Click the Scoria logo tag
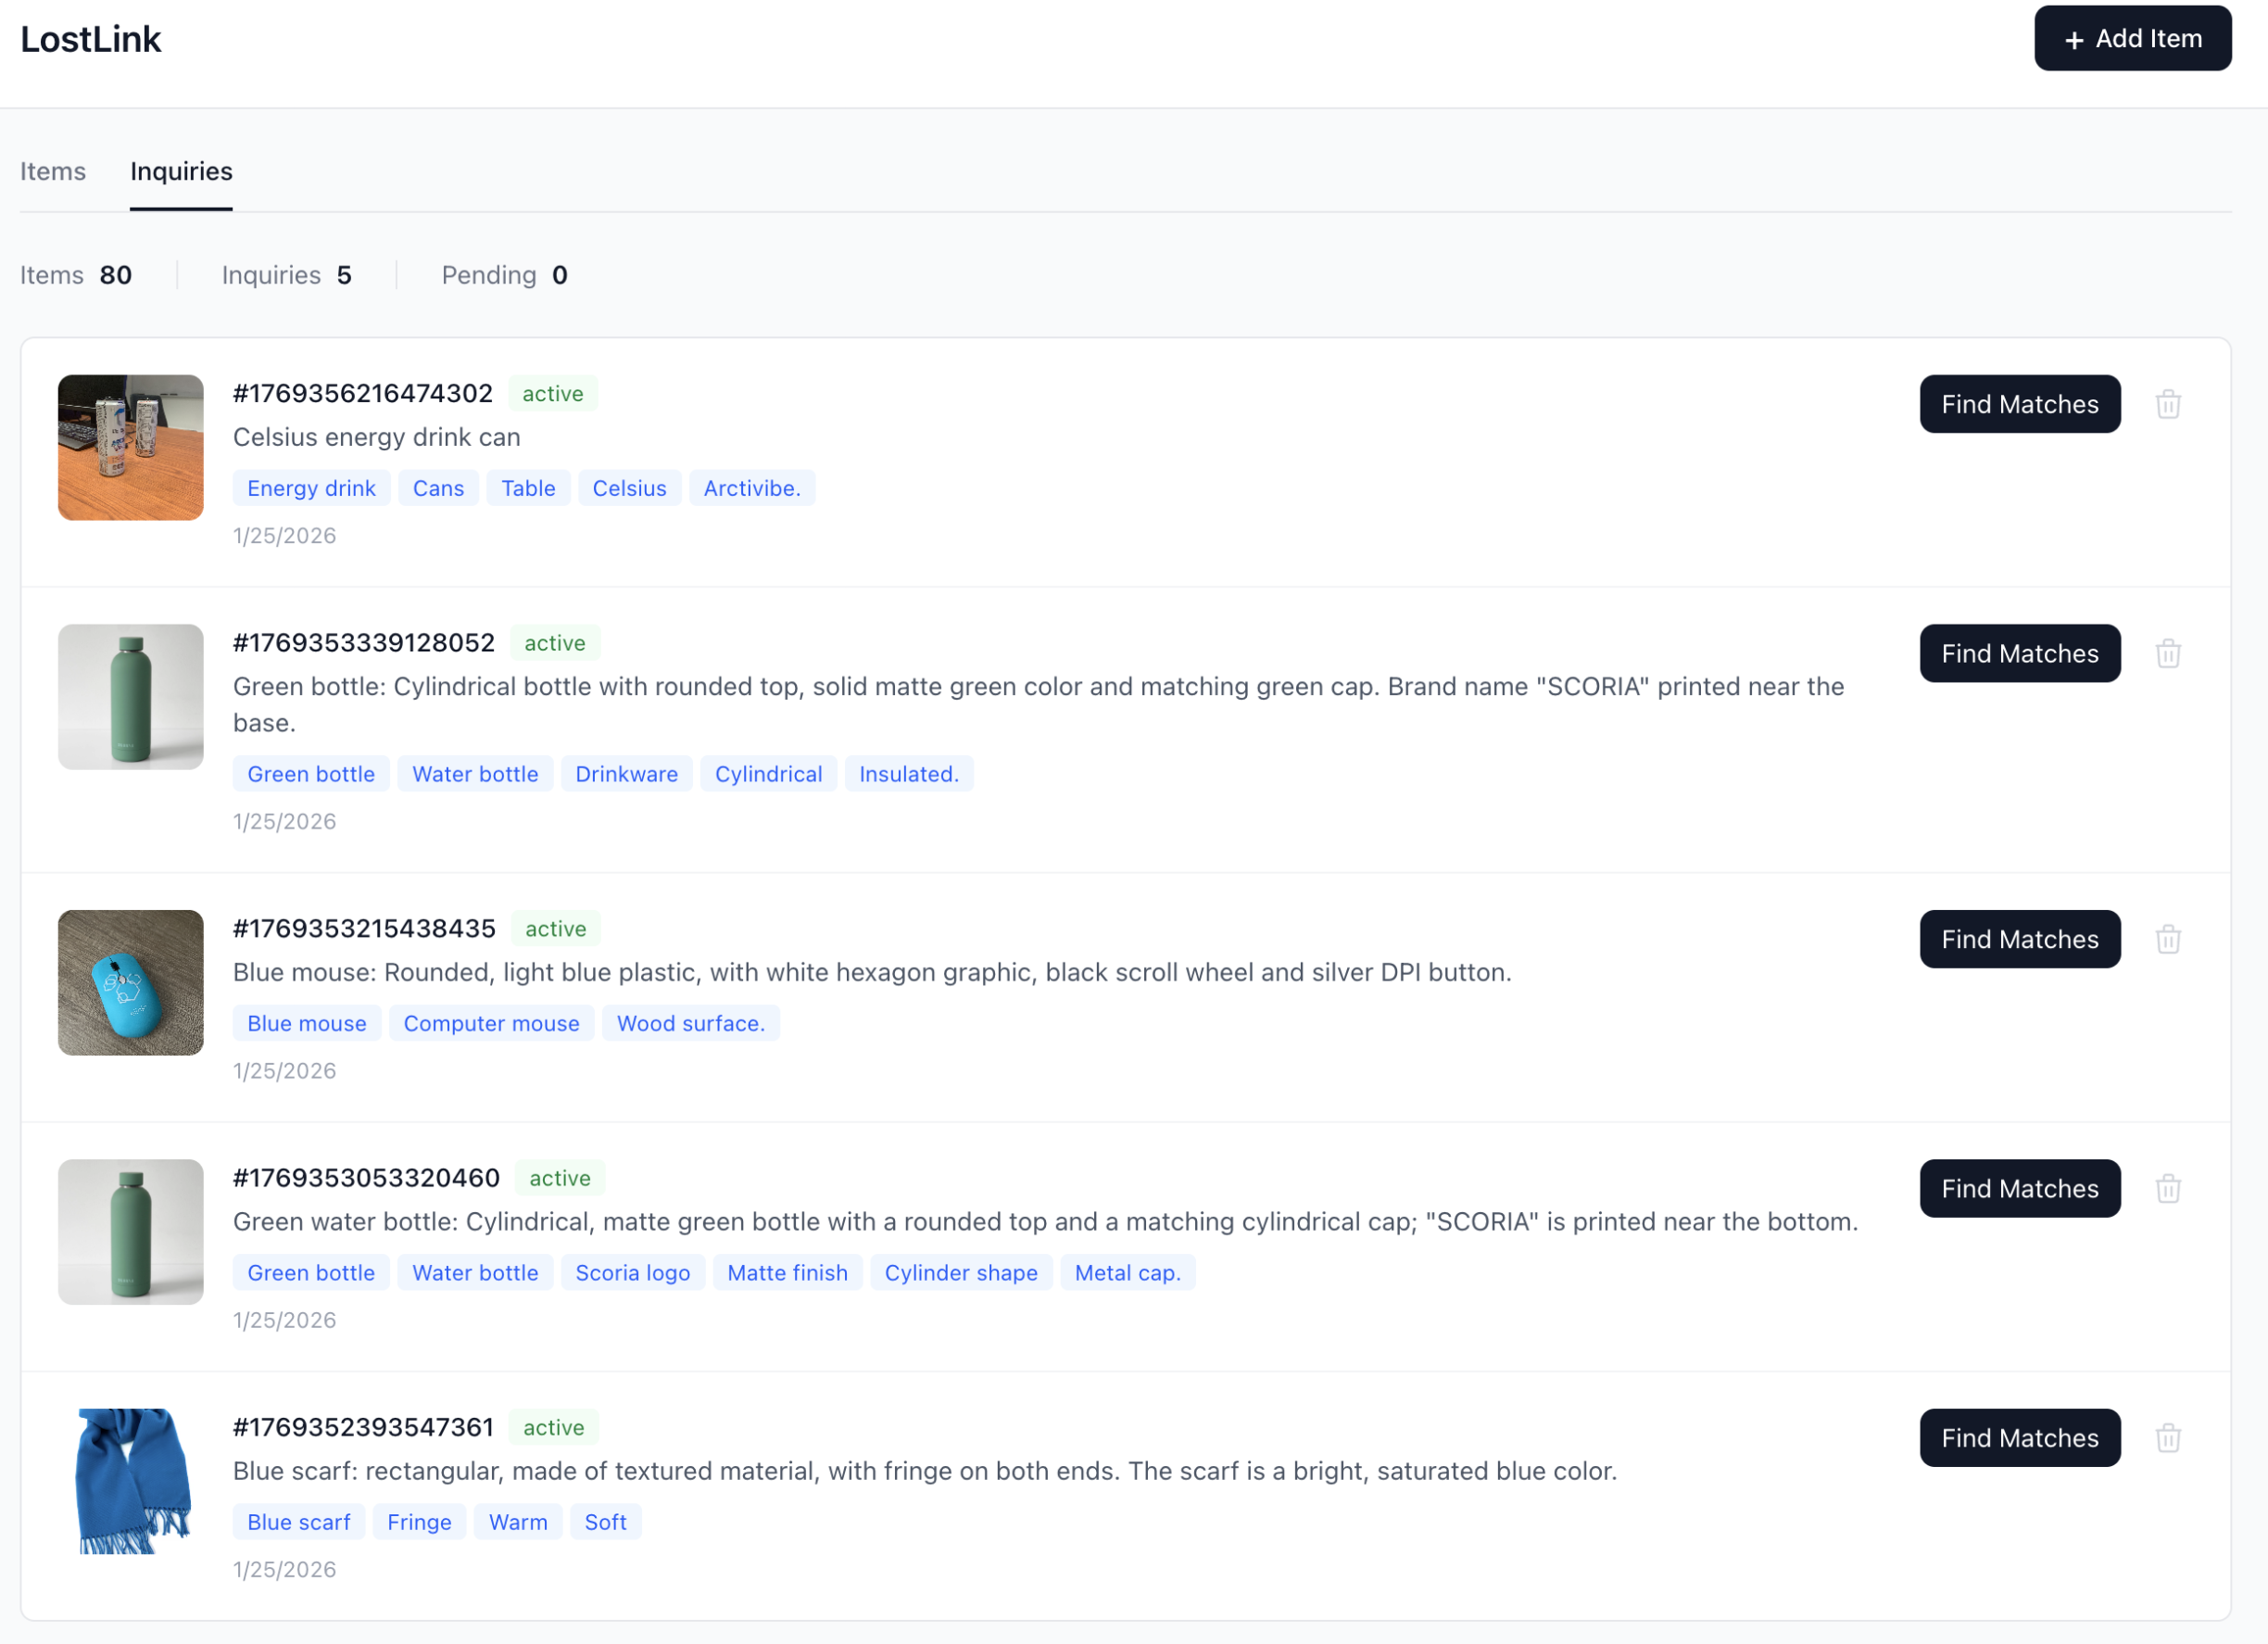Viewport: 2268px width, 1644px height. point(632,1272)
